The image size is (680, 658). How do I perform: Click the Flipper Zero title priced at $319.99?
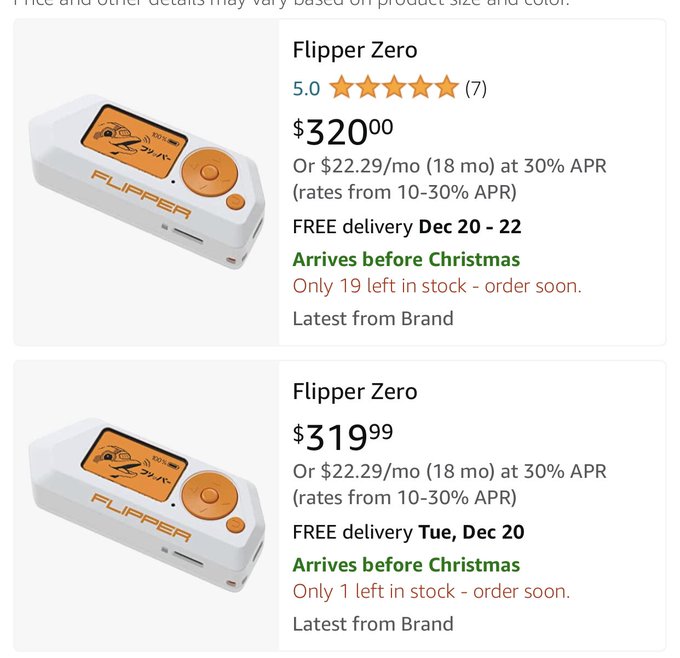tap(354, 391)
